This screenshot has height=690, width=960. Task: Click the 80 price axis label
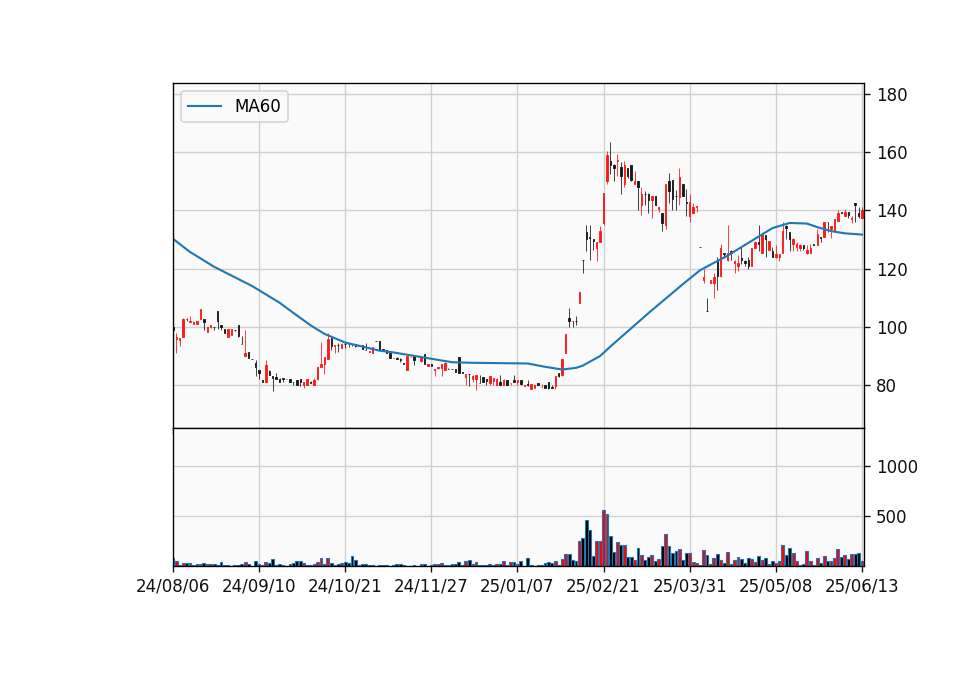pyautogui.click(x=887, y=386)
